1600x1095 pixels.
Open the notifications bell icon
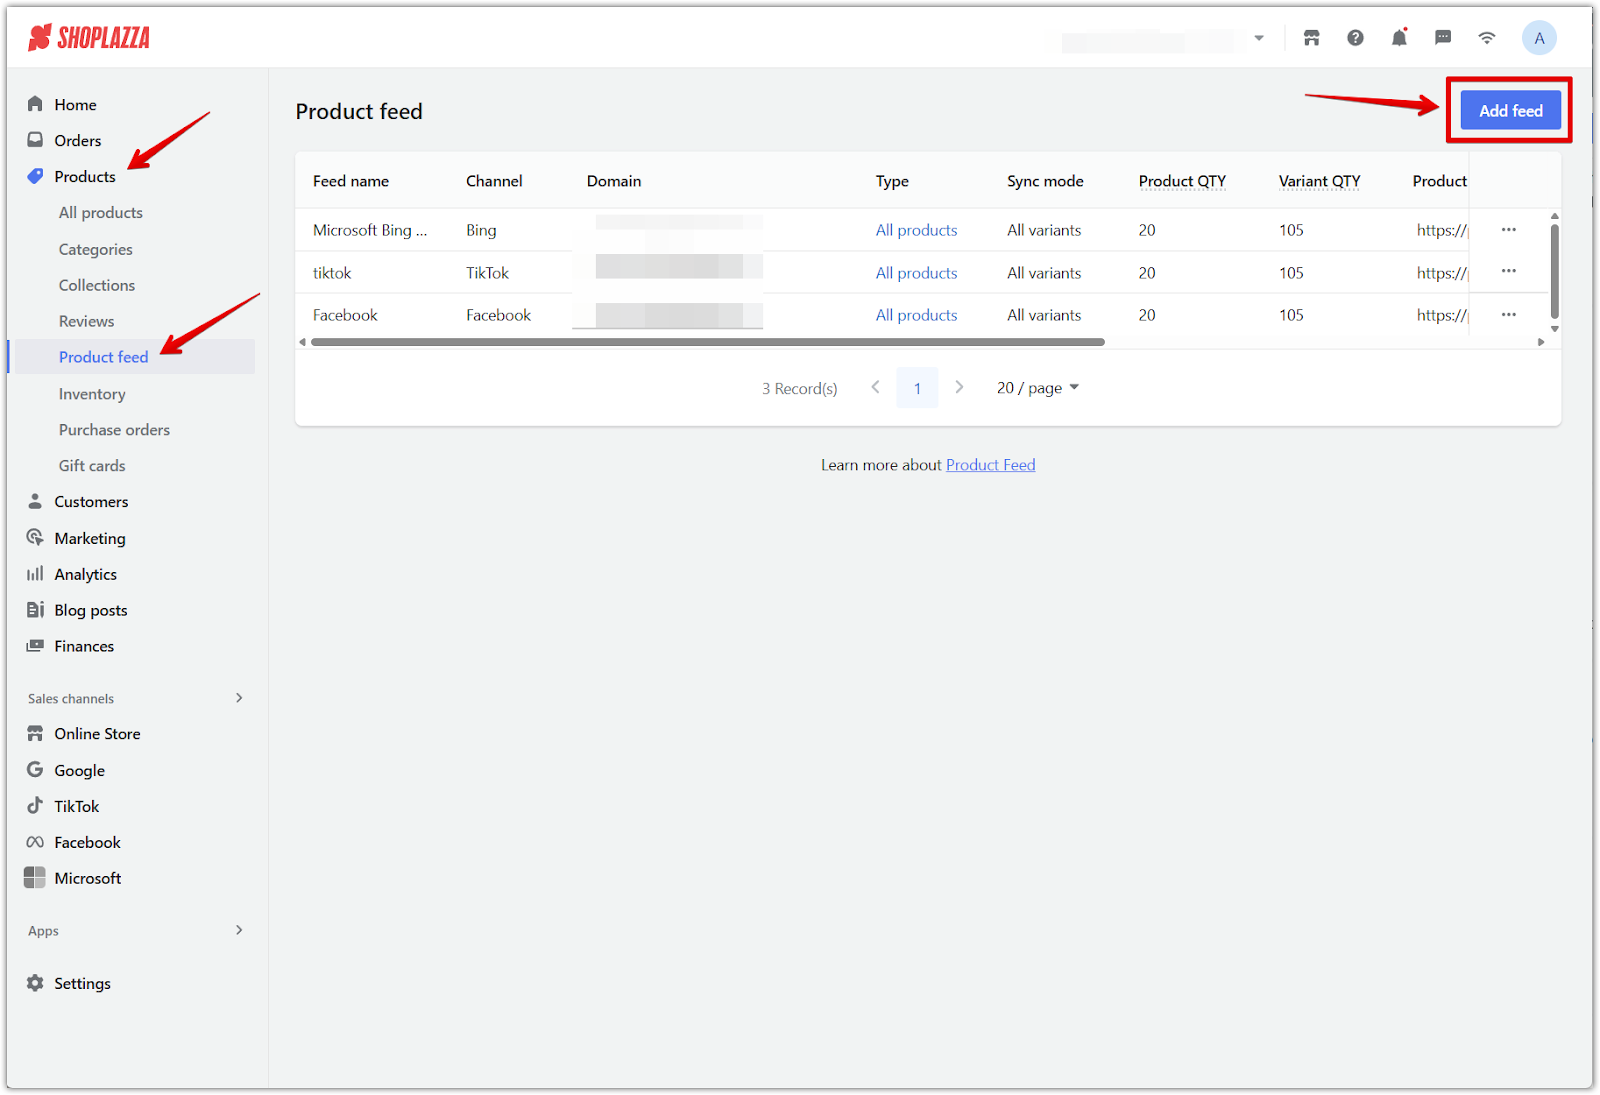[1399, 38]
